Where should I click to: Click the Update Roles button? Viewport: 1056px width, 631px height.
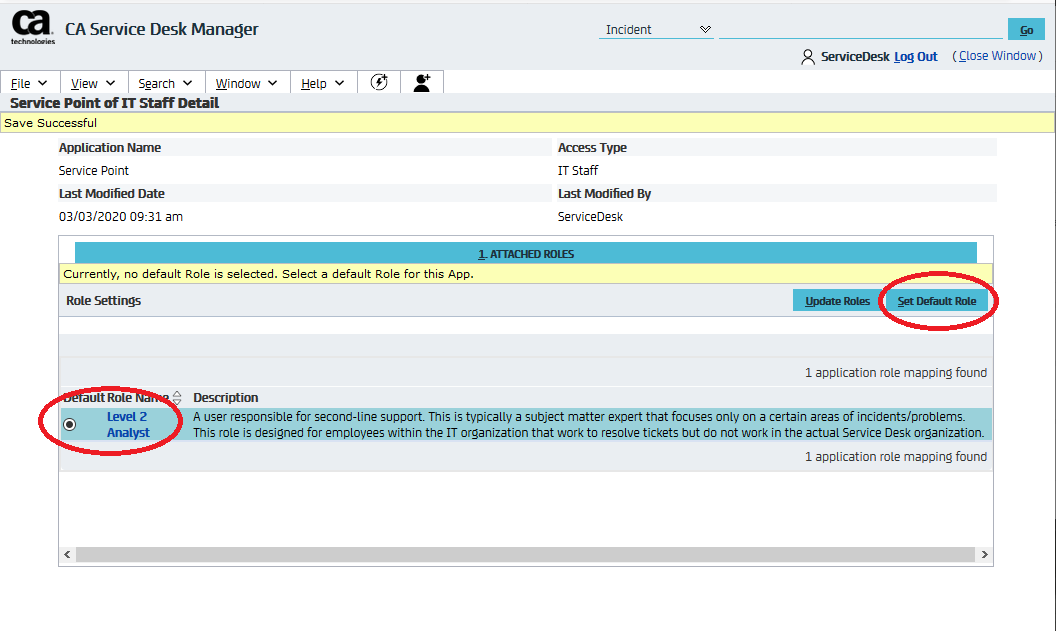tap(837, 301)
